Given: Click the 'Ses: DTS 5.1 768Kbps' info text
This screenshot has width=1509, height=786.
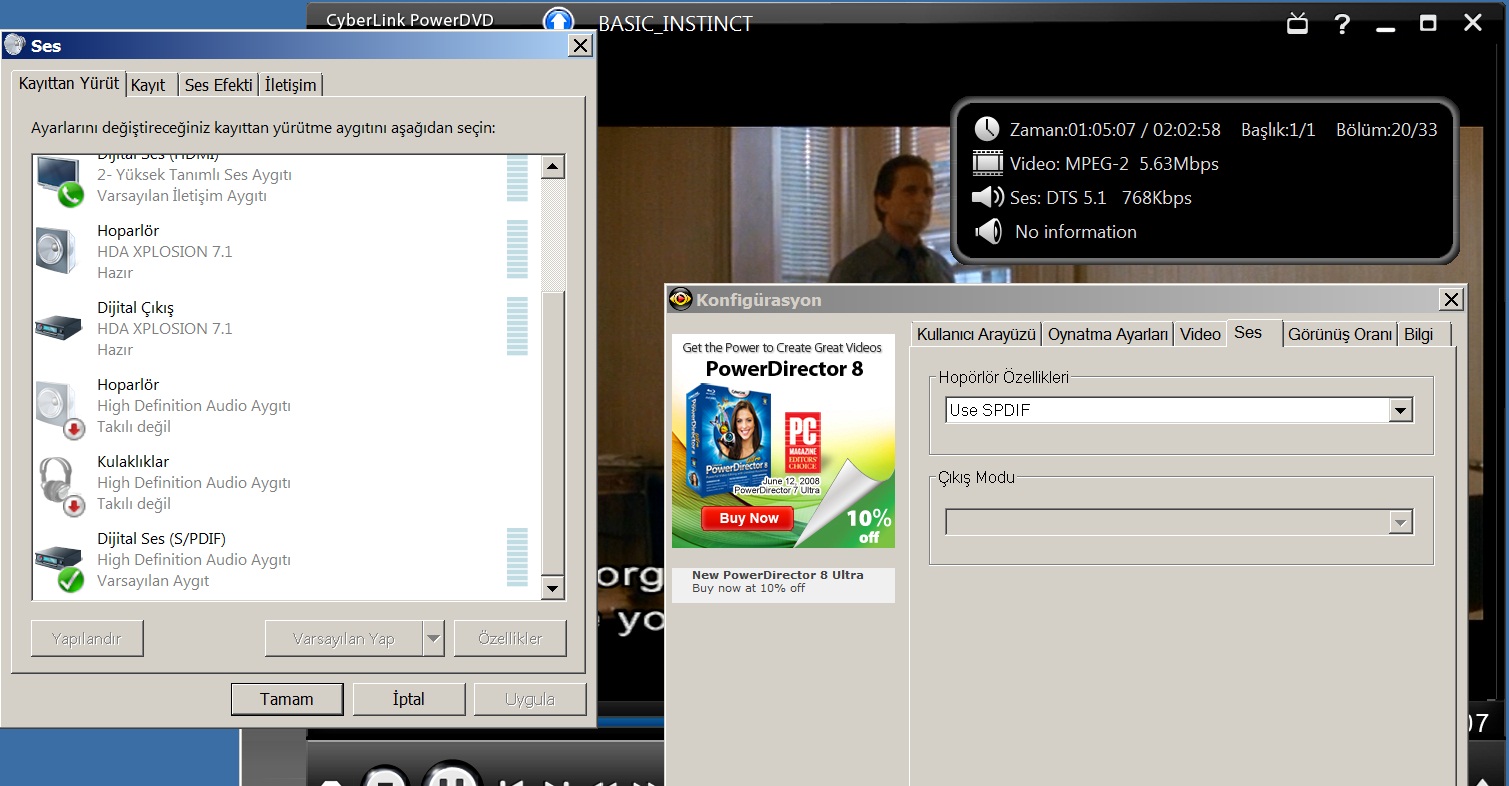Looking at the screenshot, I should coord(1101,198).
